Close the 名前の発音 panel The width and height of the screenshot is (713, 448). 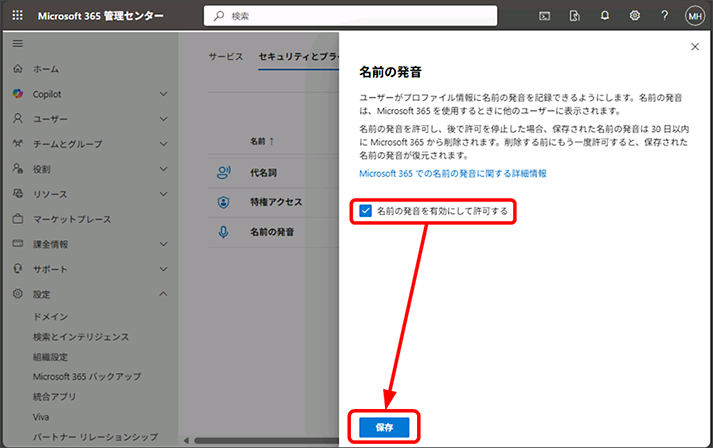click(695, 46)
